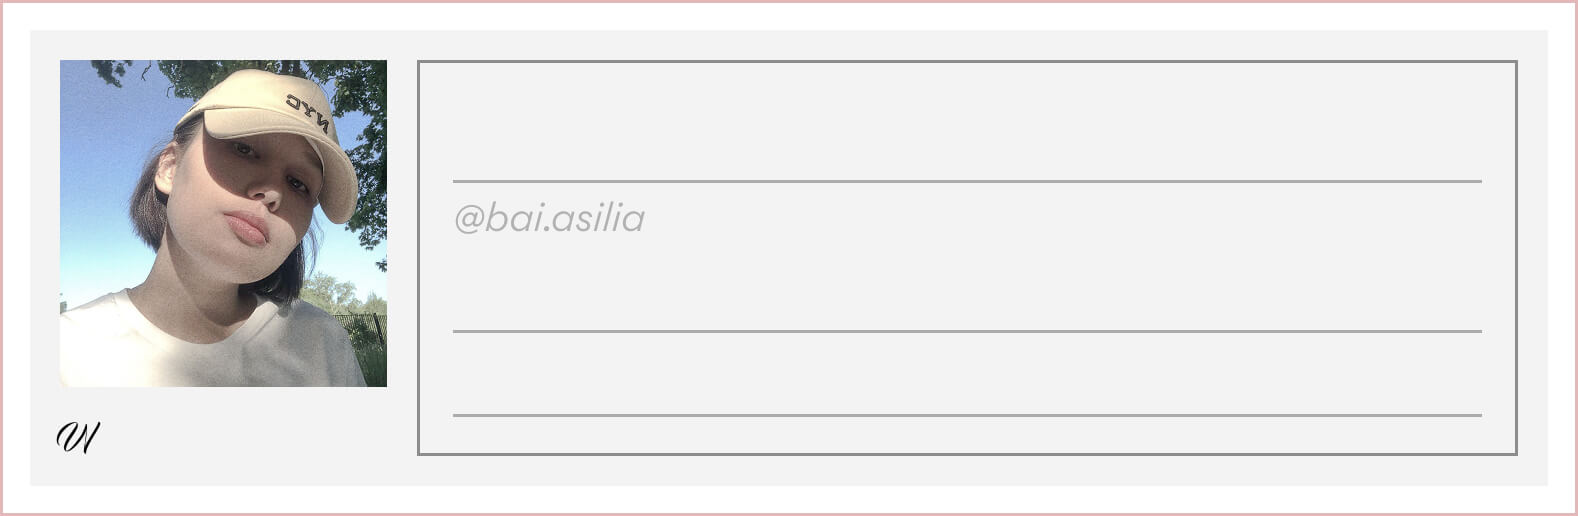Click the bottom horizontal divider line
Viewport: 1578px width, 516px height.
[966, 415]
